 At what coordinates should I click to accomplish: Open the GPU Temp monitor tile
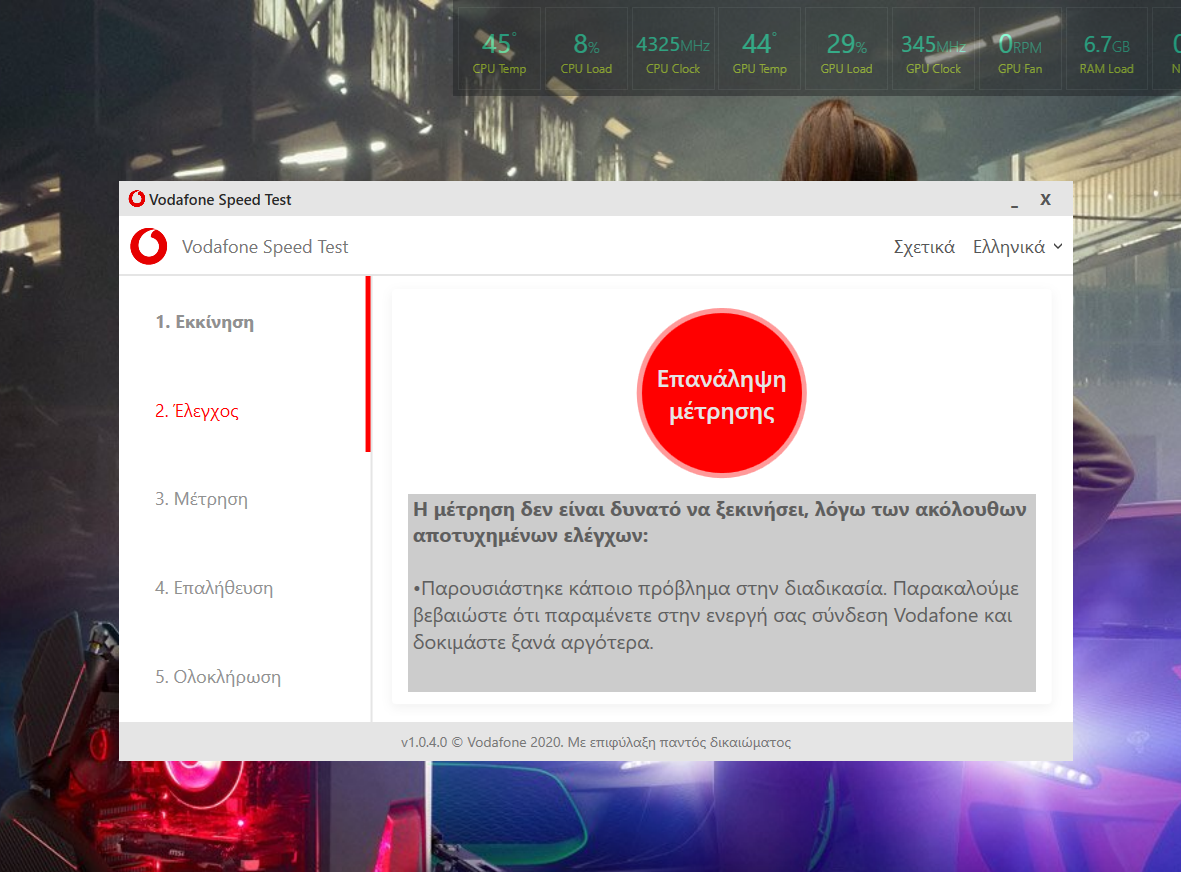point(759,52)
